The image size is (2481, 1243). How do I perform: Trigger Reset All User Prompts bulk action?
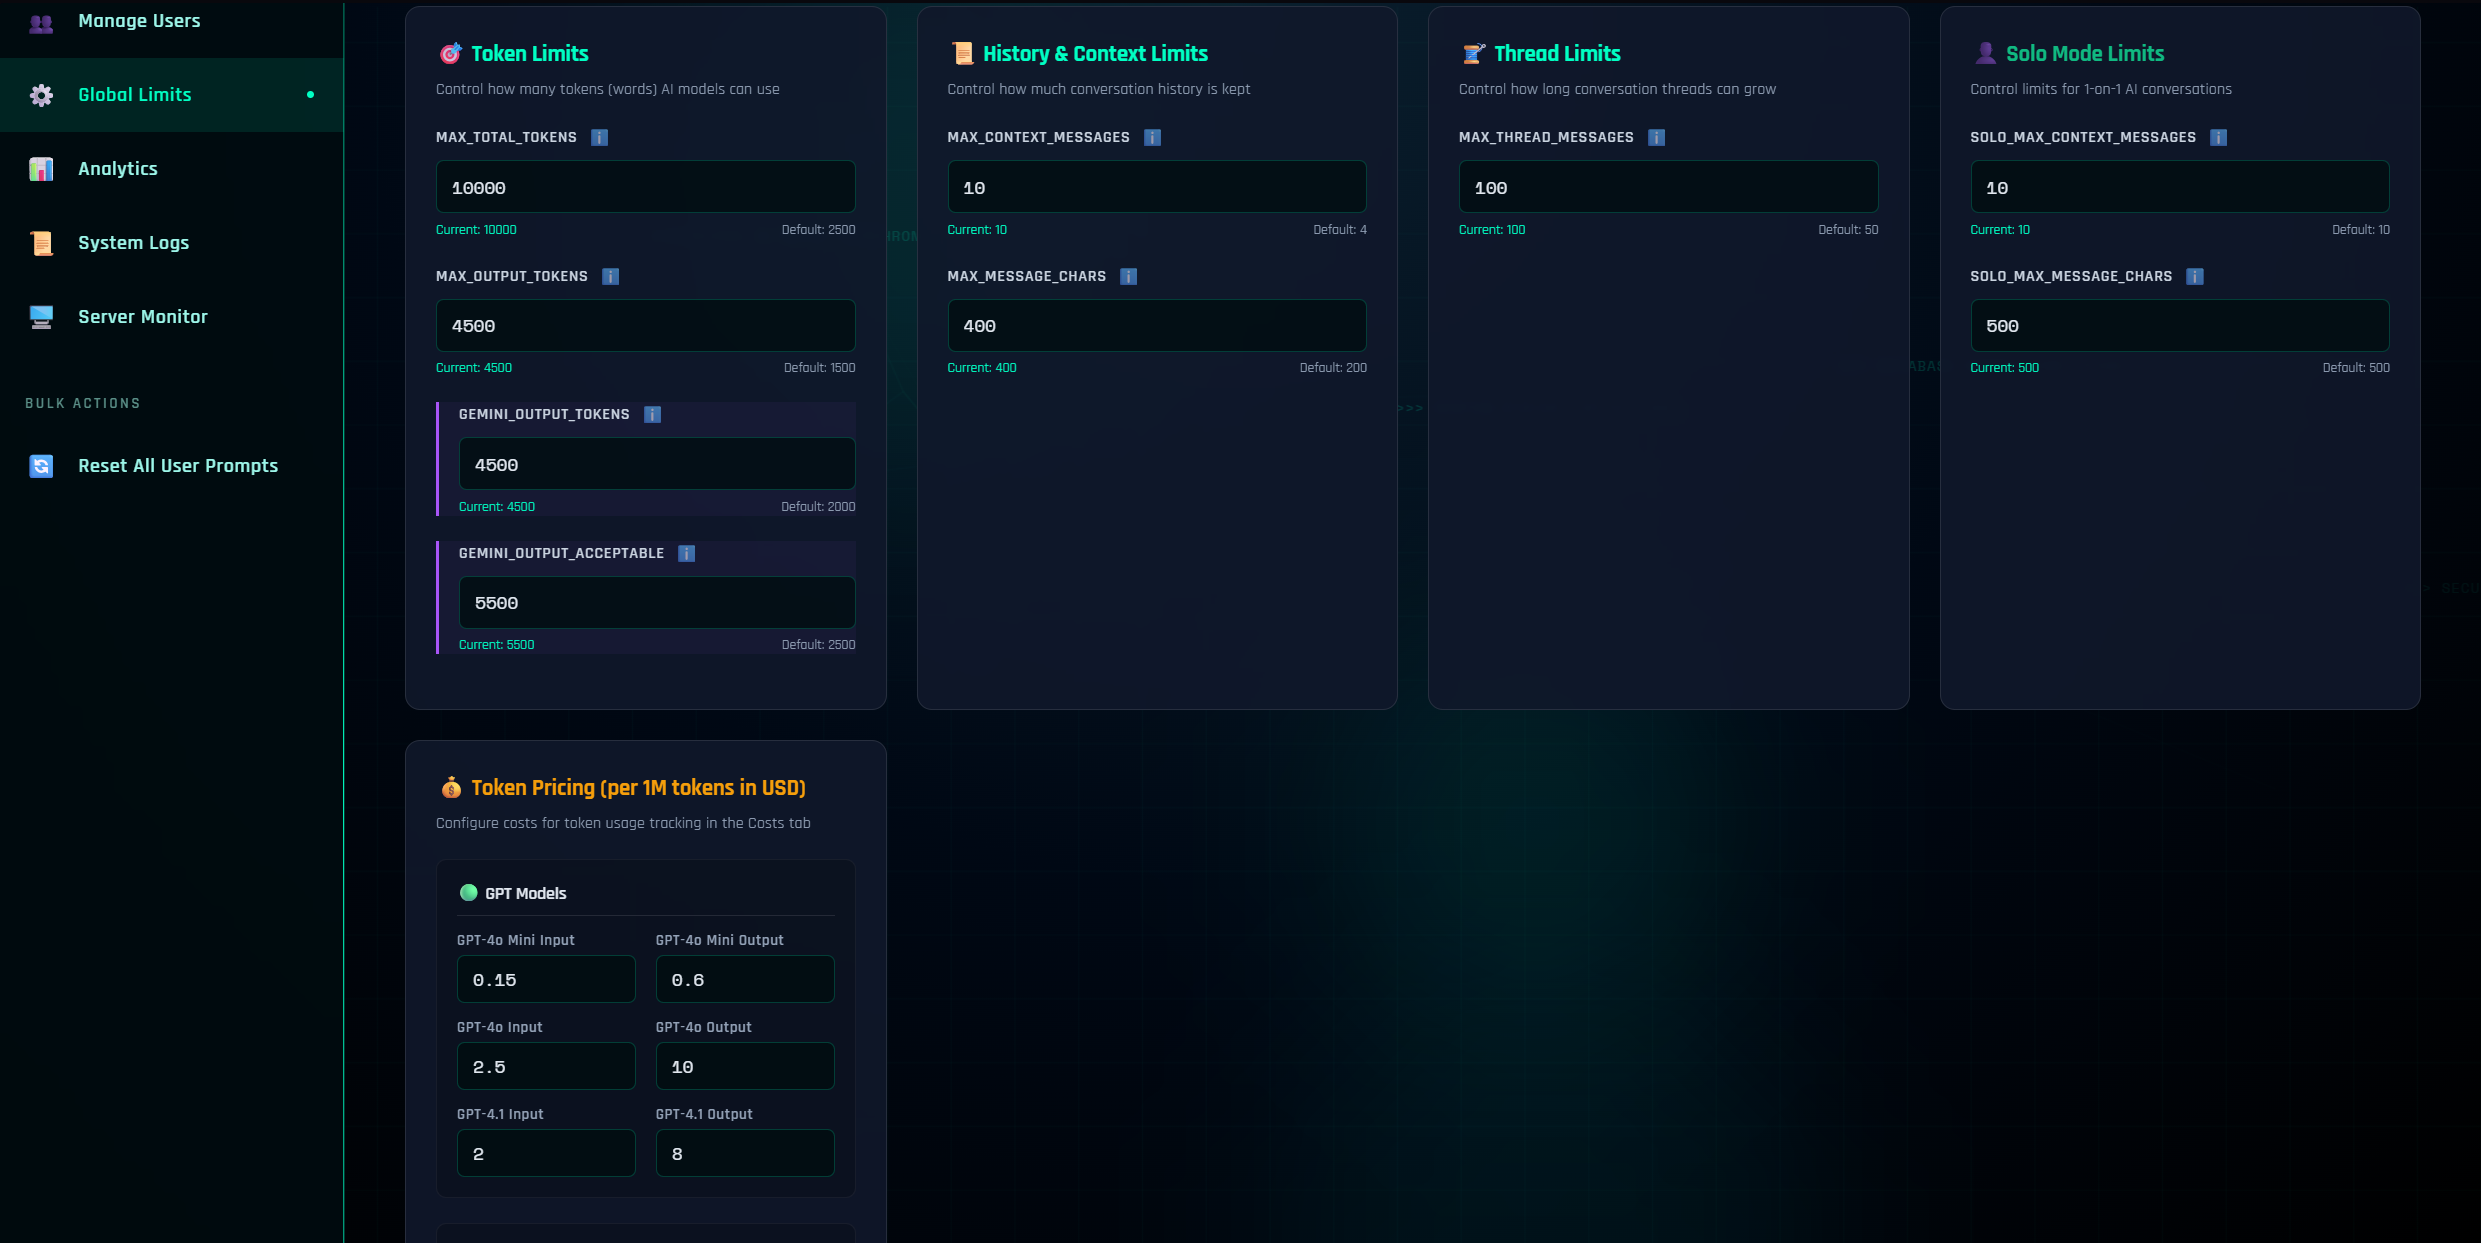click(x=177, y=465)
